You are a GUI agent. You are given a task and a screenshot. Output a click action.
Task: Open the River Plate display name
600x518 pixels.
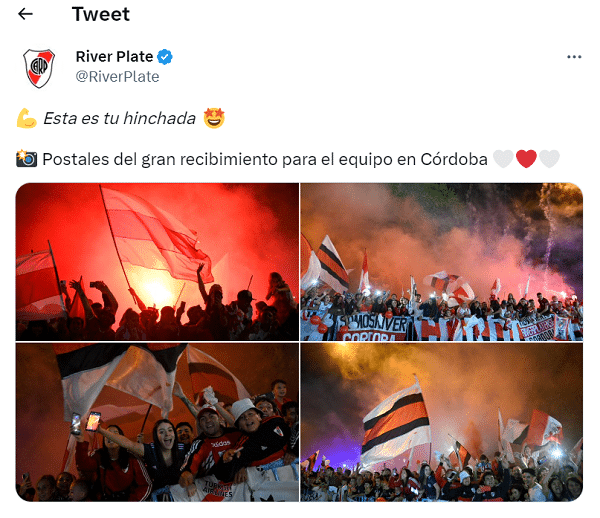point(114,57)
